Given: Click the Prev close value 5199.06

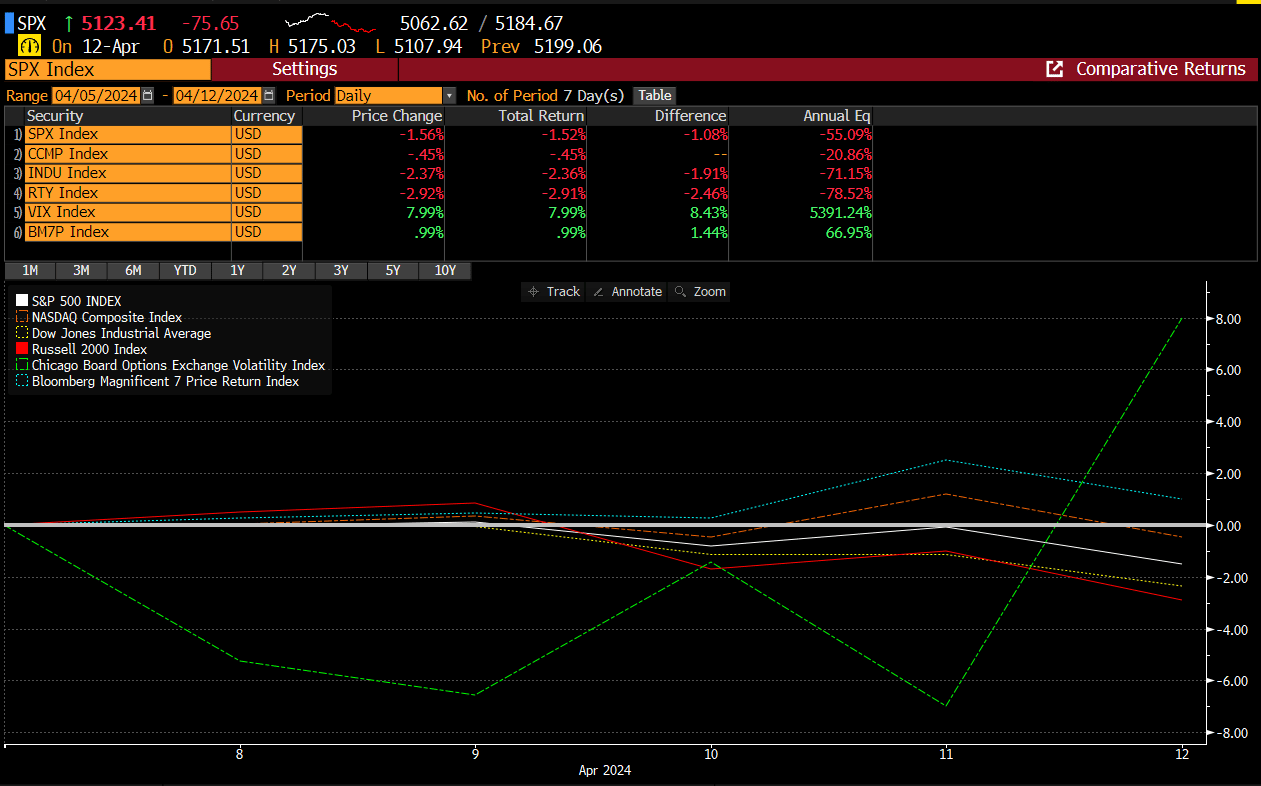Looking at the screenshot, I should [568, 46].
